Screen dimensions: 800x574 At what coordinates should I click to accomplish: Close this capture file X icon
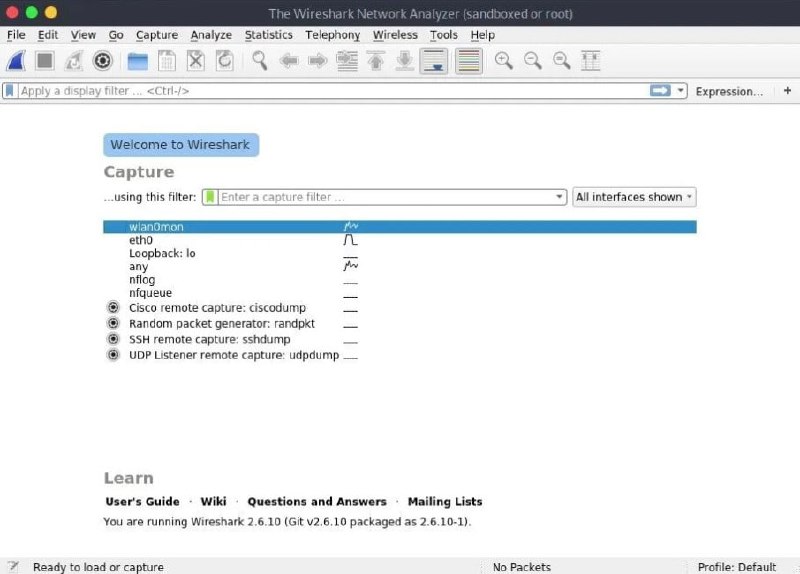click(x=195, y=61)
